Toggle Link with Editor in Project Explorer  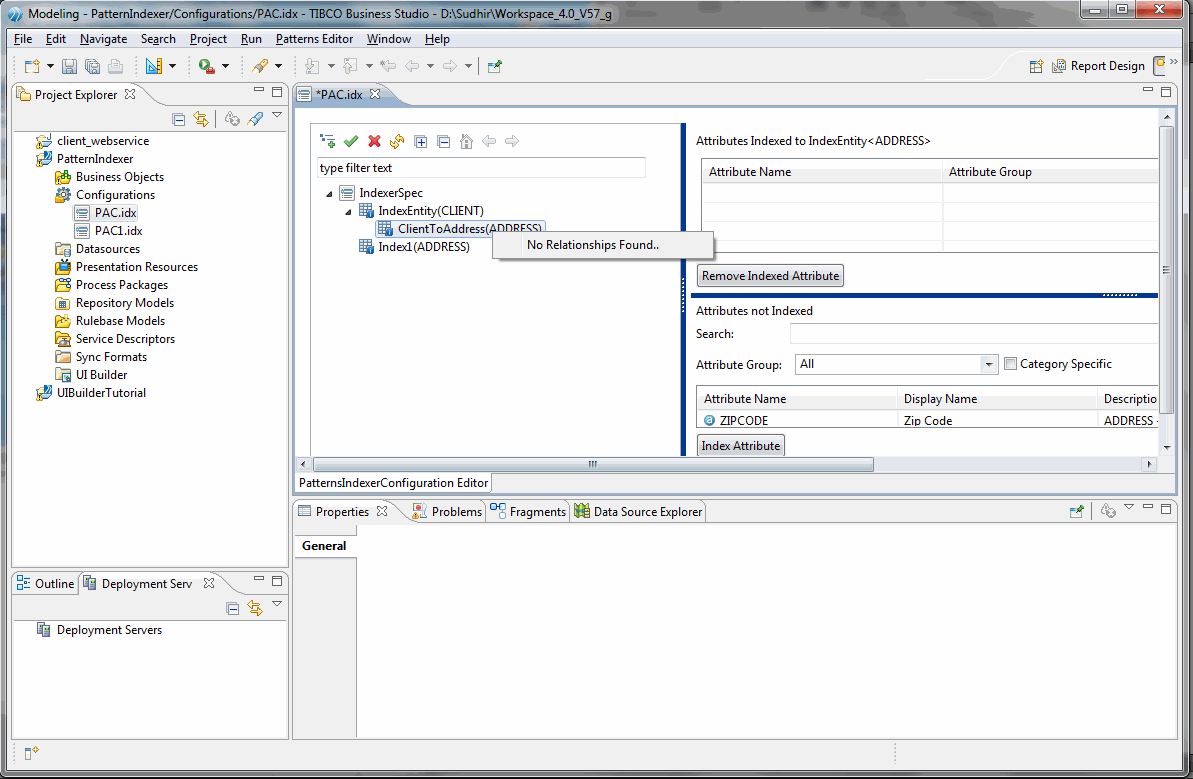(201, 119)
